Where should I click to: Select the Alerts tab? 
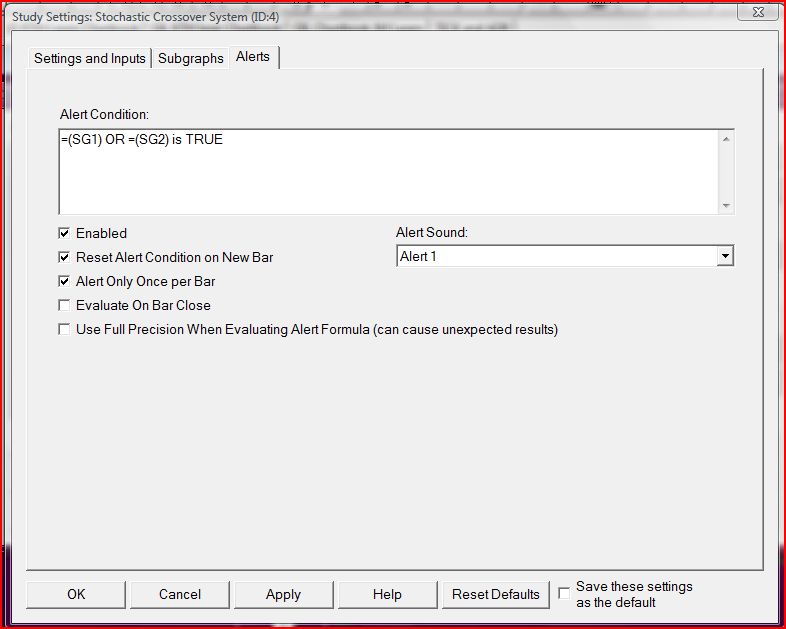tap(253, 57)
